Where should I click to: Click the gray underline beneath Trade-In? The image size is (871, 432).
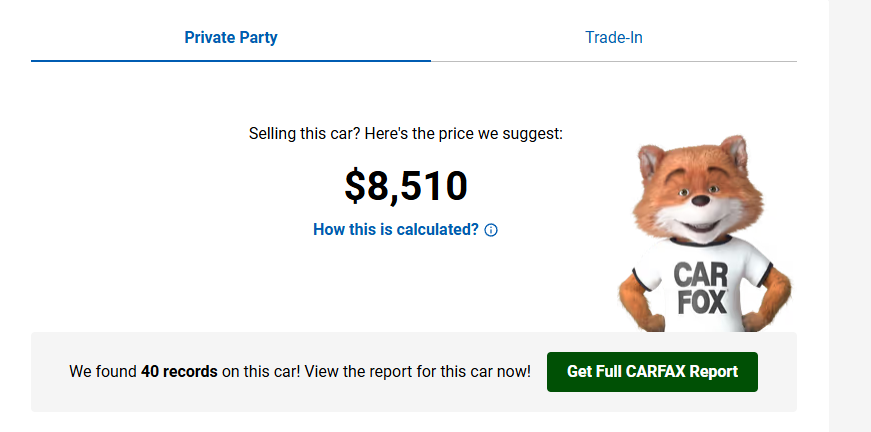614,61
